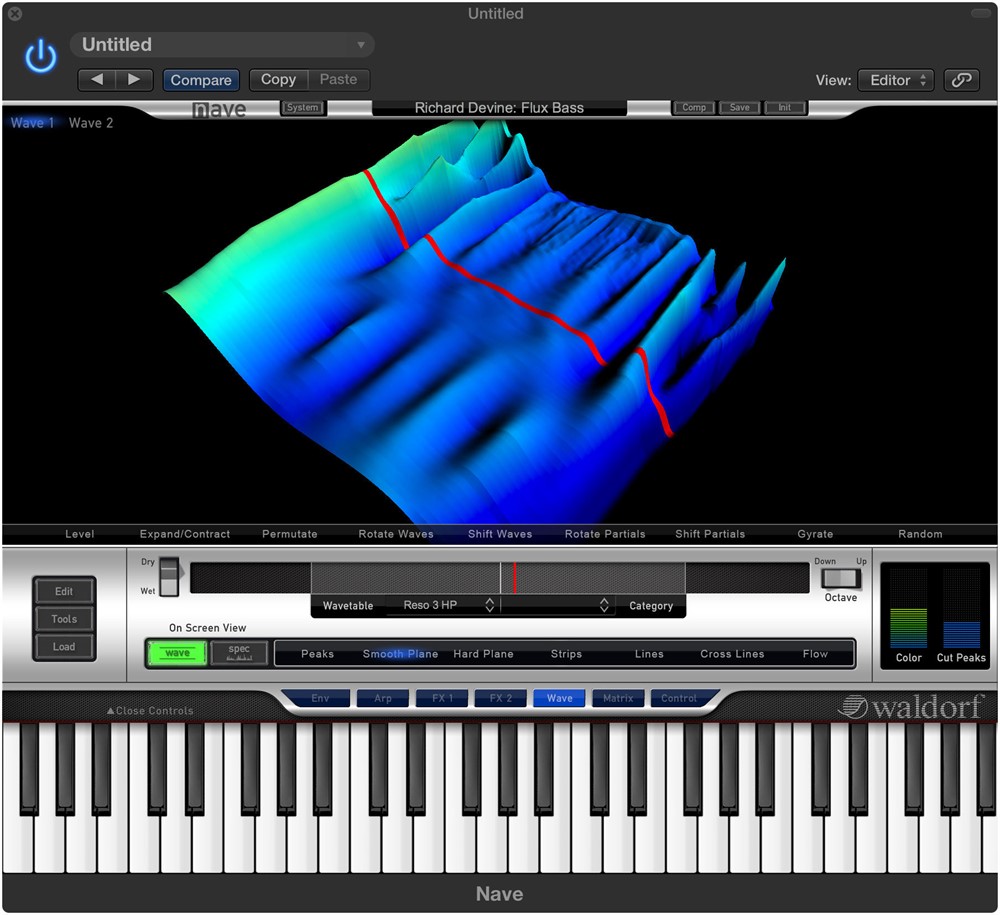The image size is (1000, 915).
Task: Click the link chain icon button
Action: 961,80
